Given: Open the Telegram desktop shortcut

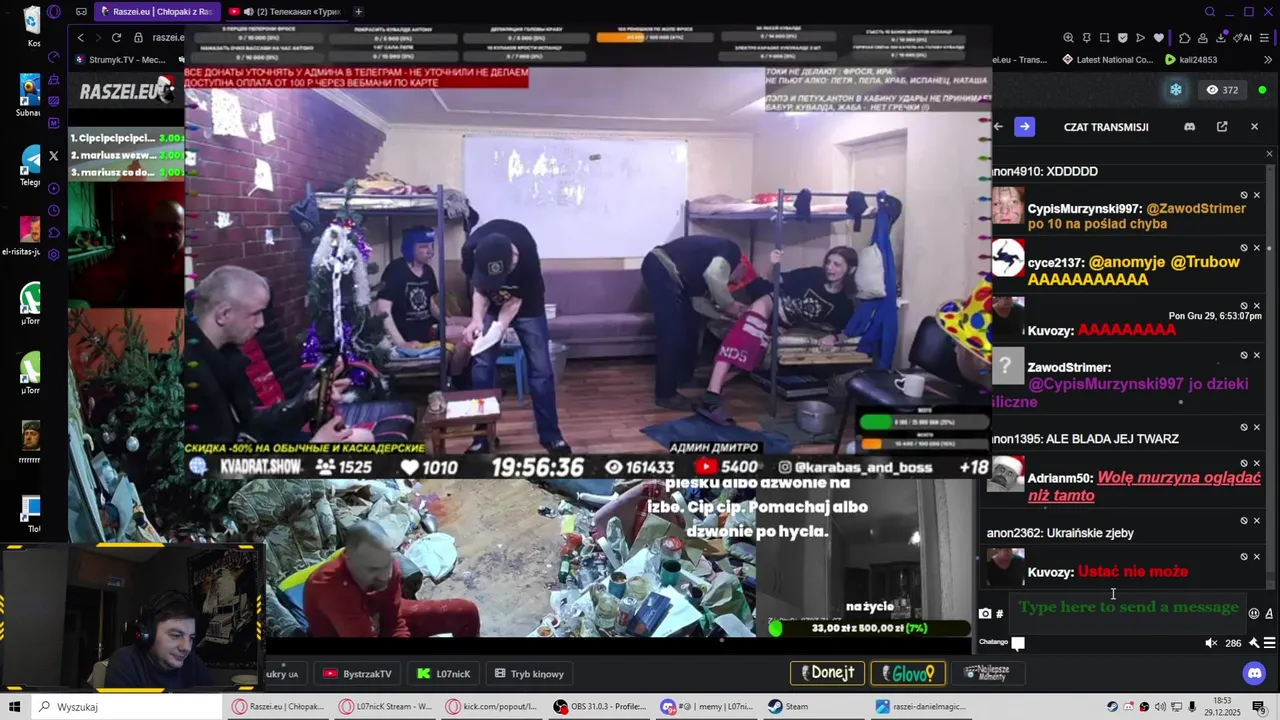Looking at the screenshot, I should [x=30, y=165].
